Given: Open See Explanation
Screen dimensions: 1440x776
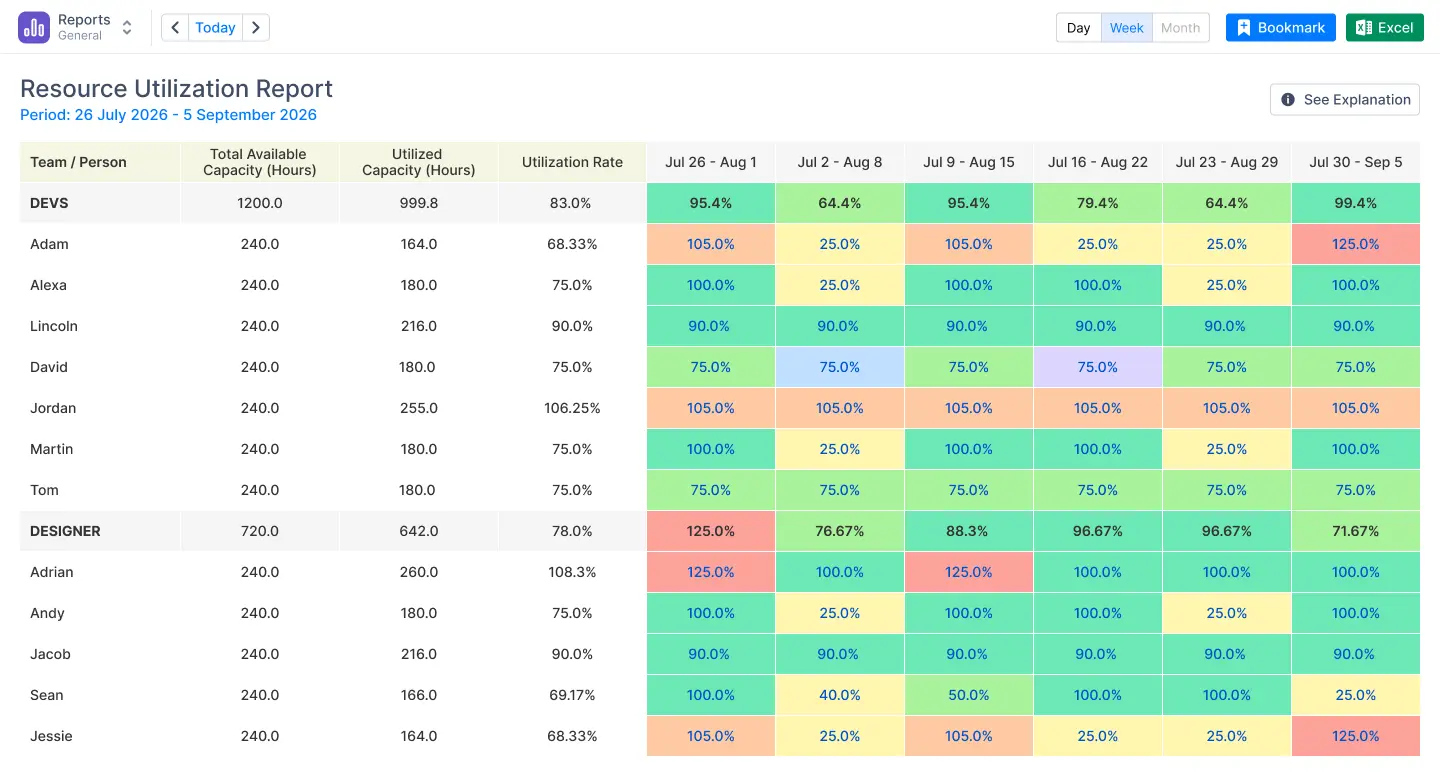Looking at the screenshot, I should coord(1345,99).
